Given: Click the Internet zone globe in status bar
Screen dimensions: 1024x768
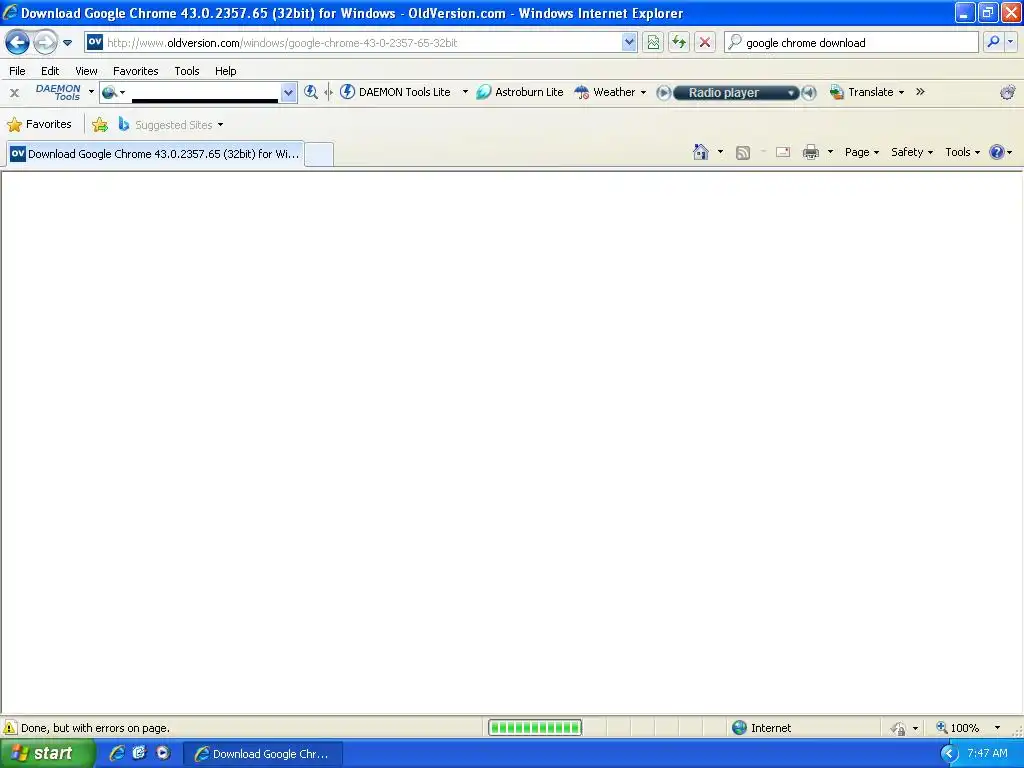Looking at the screenshot, I should pos(739,728).
